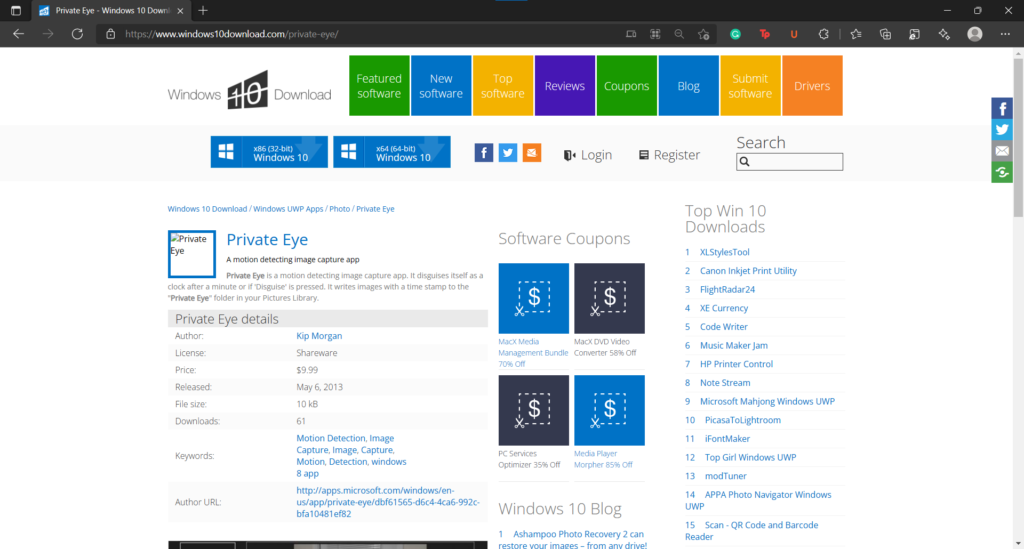
Task: Open a new browser tab
Action: click(x=203, y=10)
